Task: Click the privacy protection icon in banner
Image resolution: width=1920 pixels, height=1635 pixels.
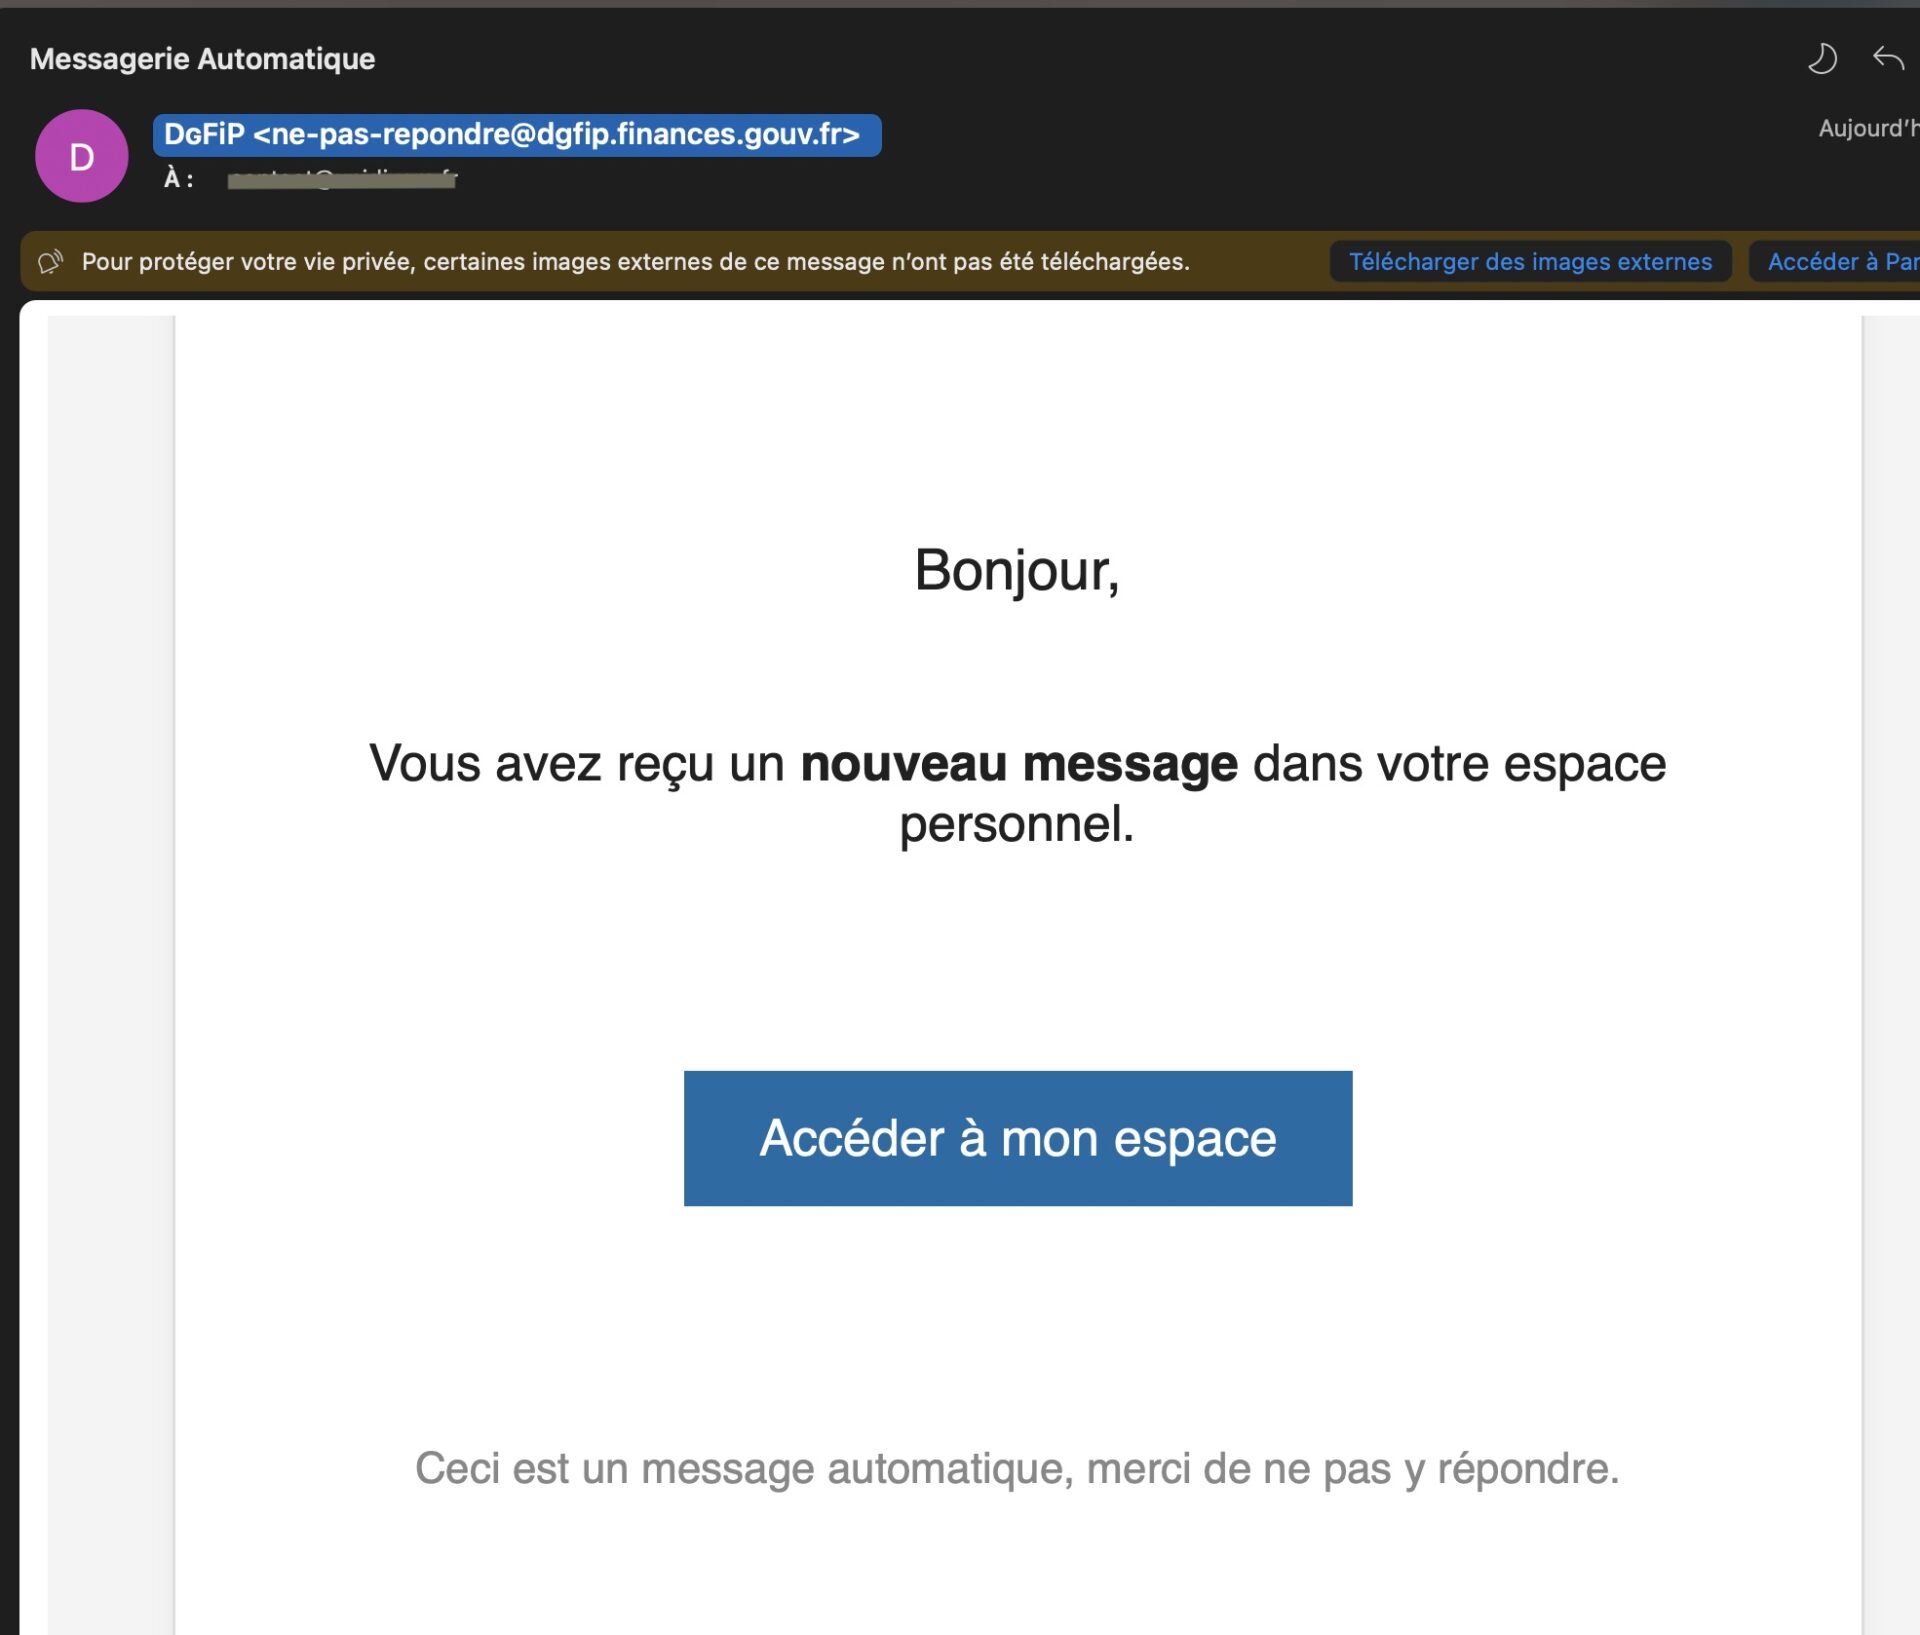Action: [x=50, y=262]
